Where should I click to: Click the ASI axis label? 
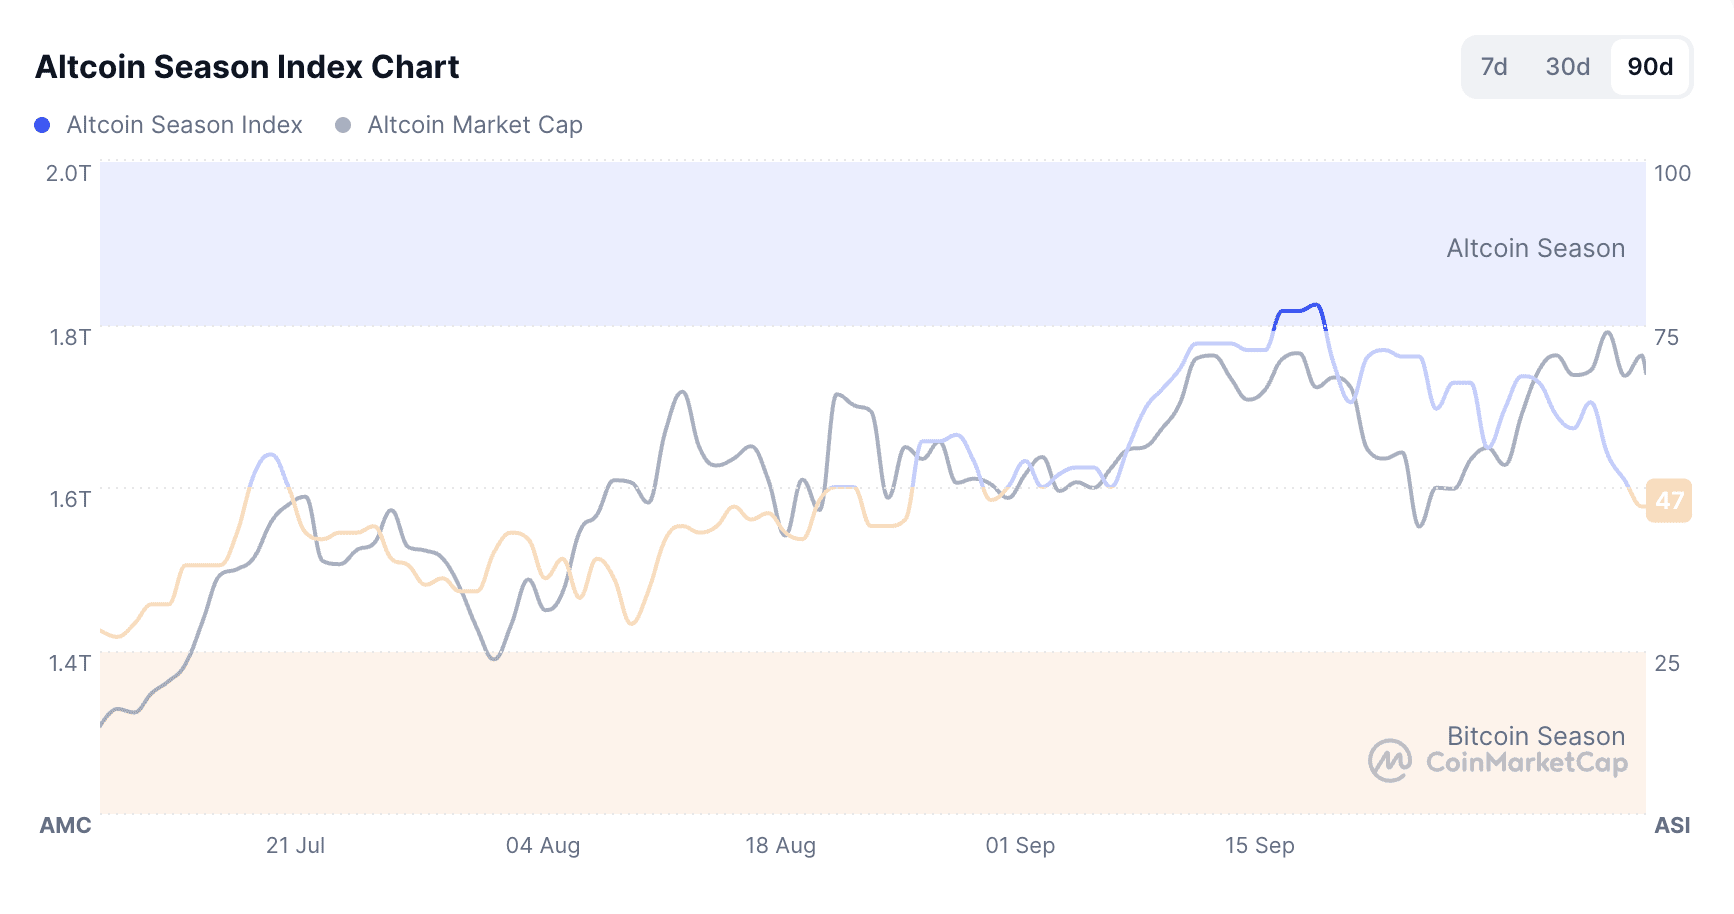coord(1672,826)
